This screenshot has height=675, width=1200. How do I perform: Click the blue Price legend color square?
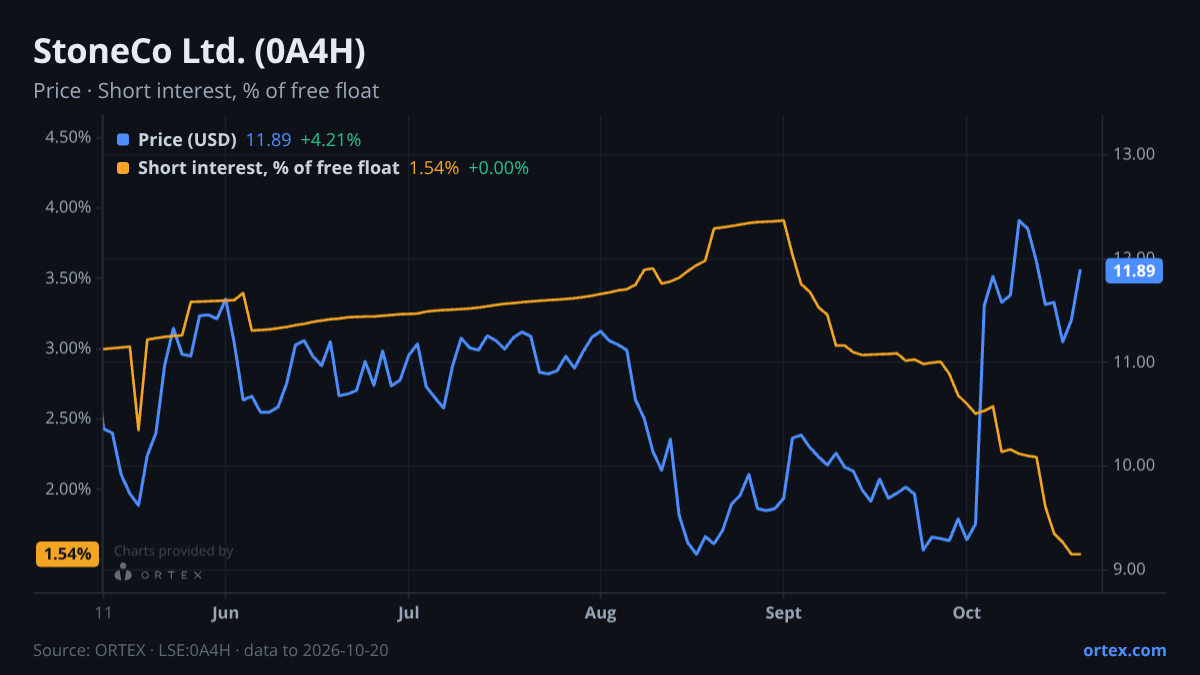[123, 140]
